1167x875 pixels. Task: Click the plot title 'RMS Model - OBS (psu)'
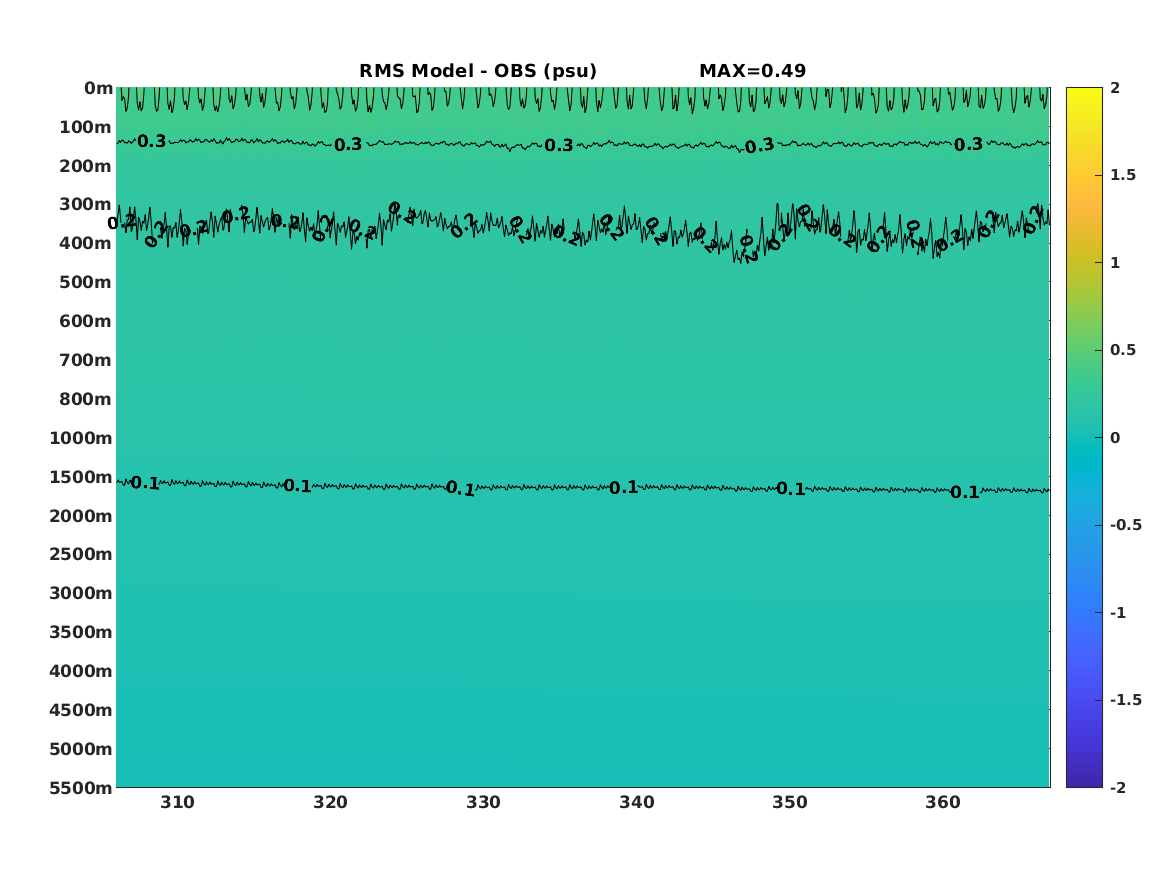(478, 71)
